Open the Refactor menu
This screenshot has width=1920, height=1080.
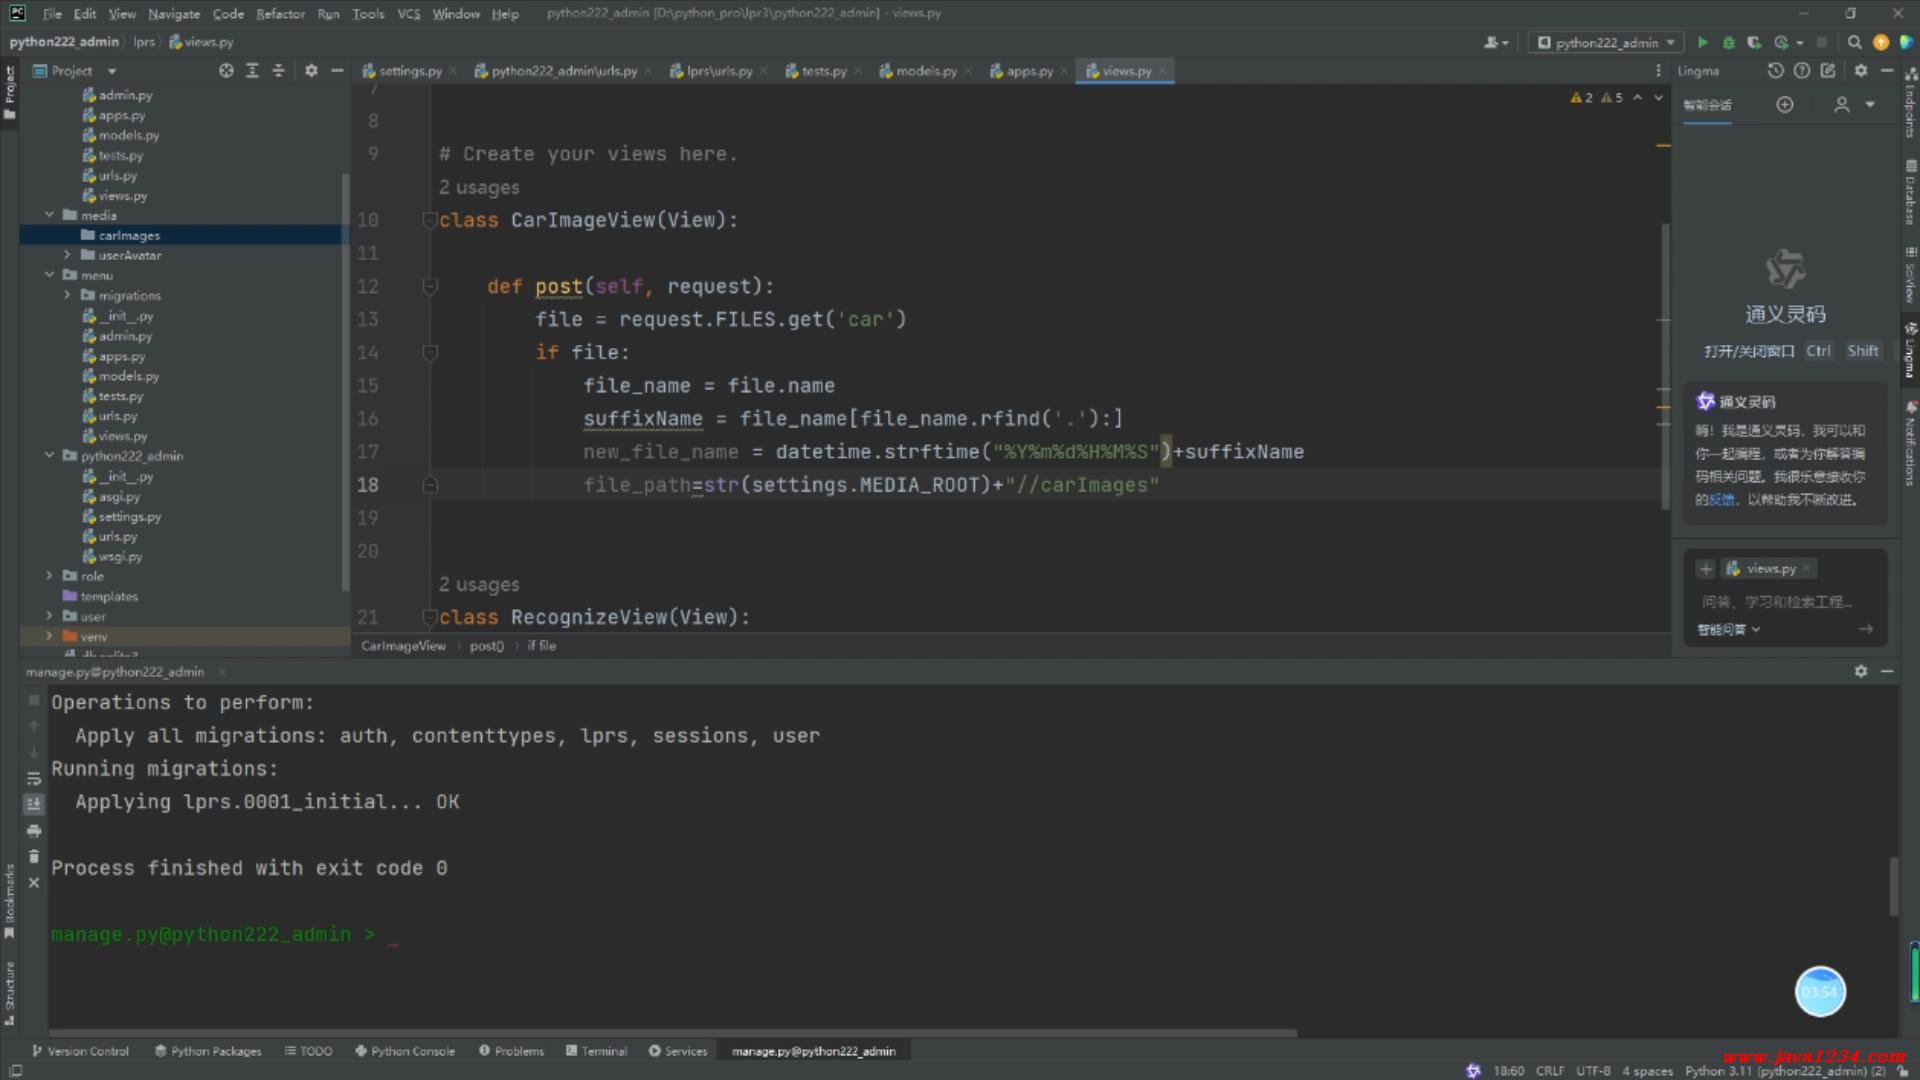280,14
